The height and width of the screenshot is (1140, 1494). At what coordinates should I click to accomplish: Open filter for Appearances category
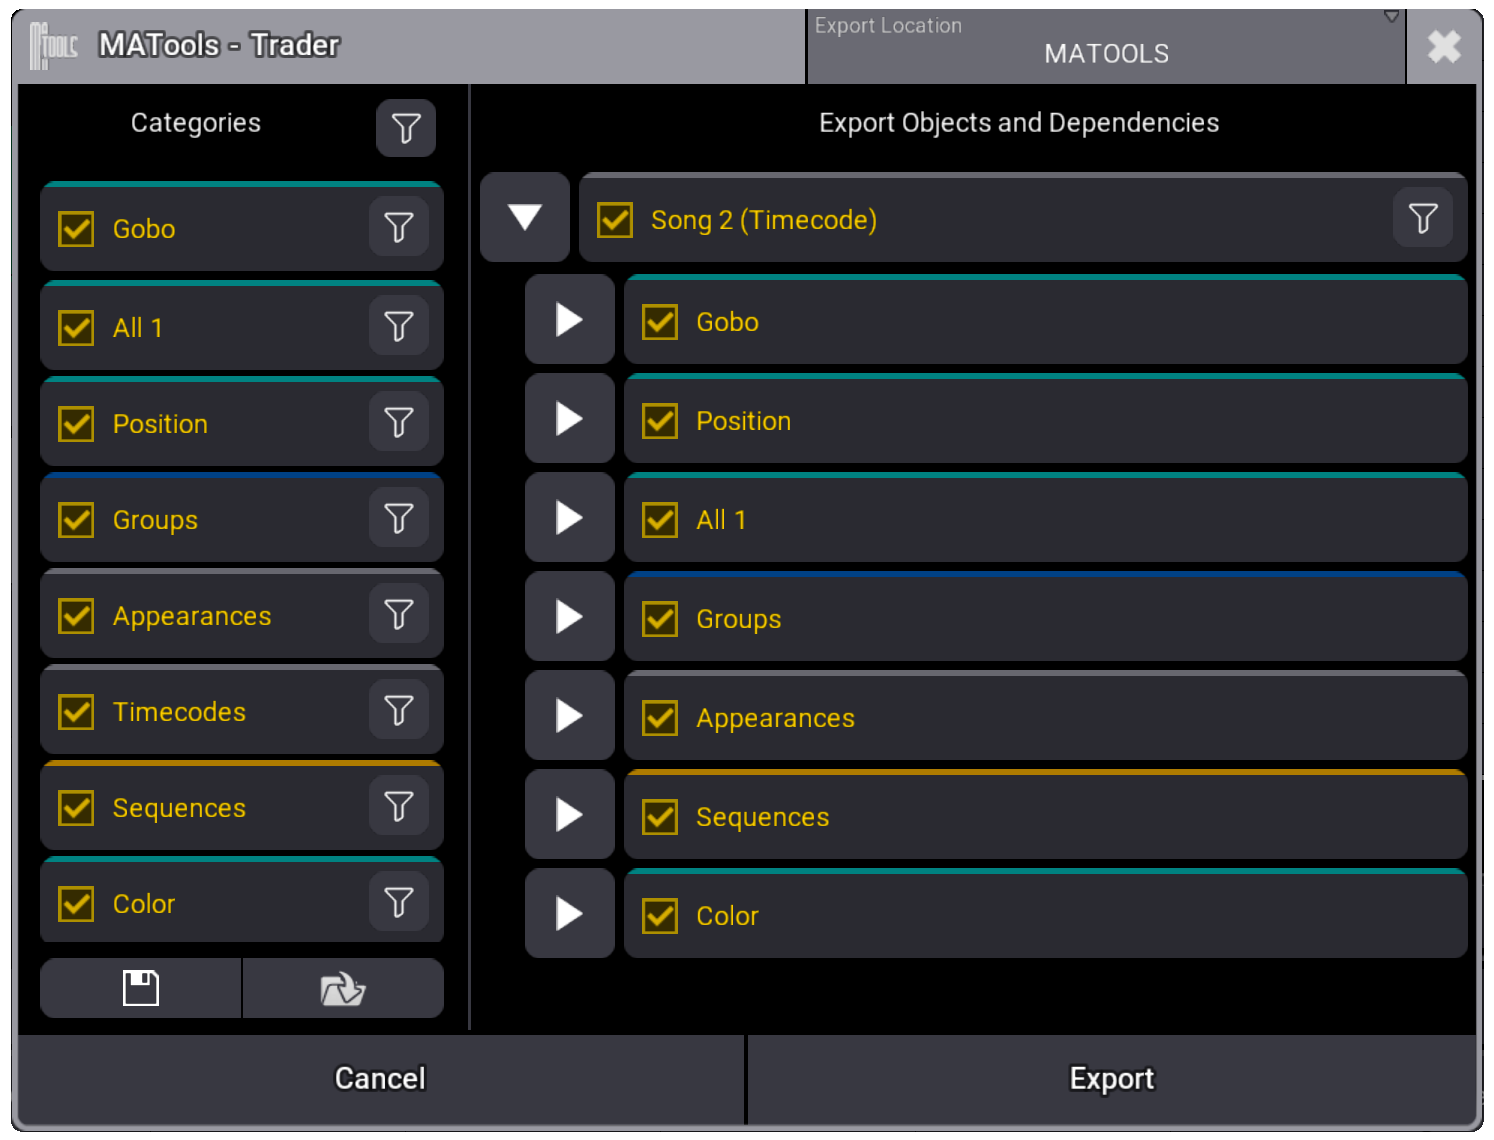pos(399,613)
